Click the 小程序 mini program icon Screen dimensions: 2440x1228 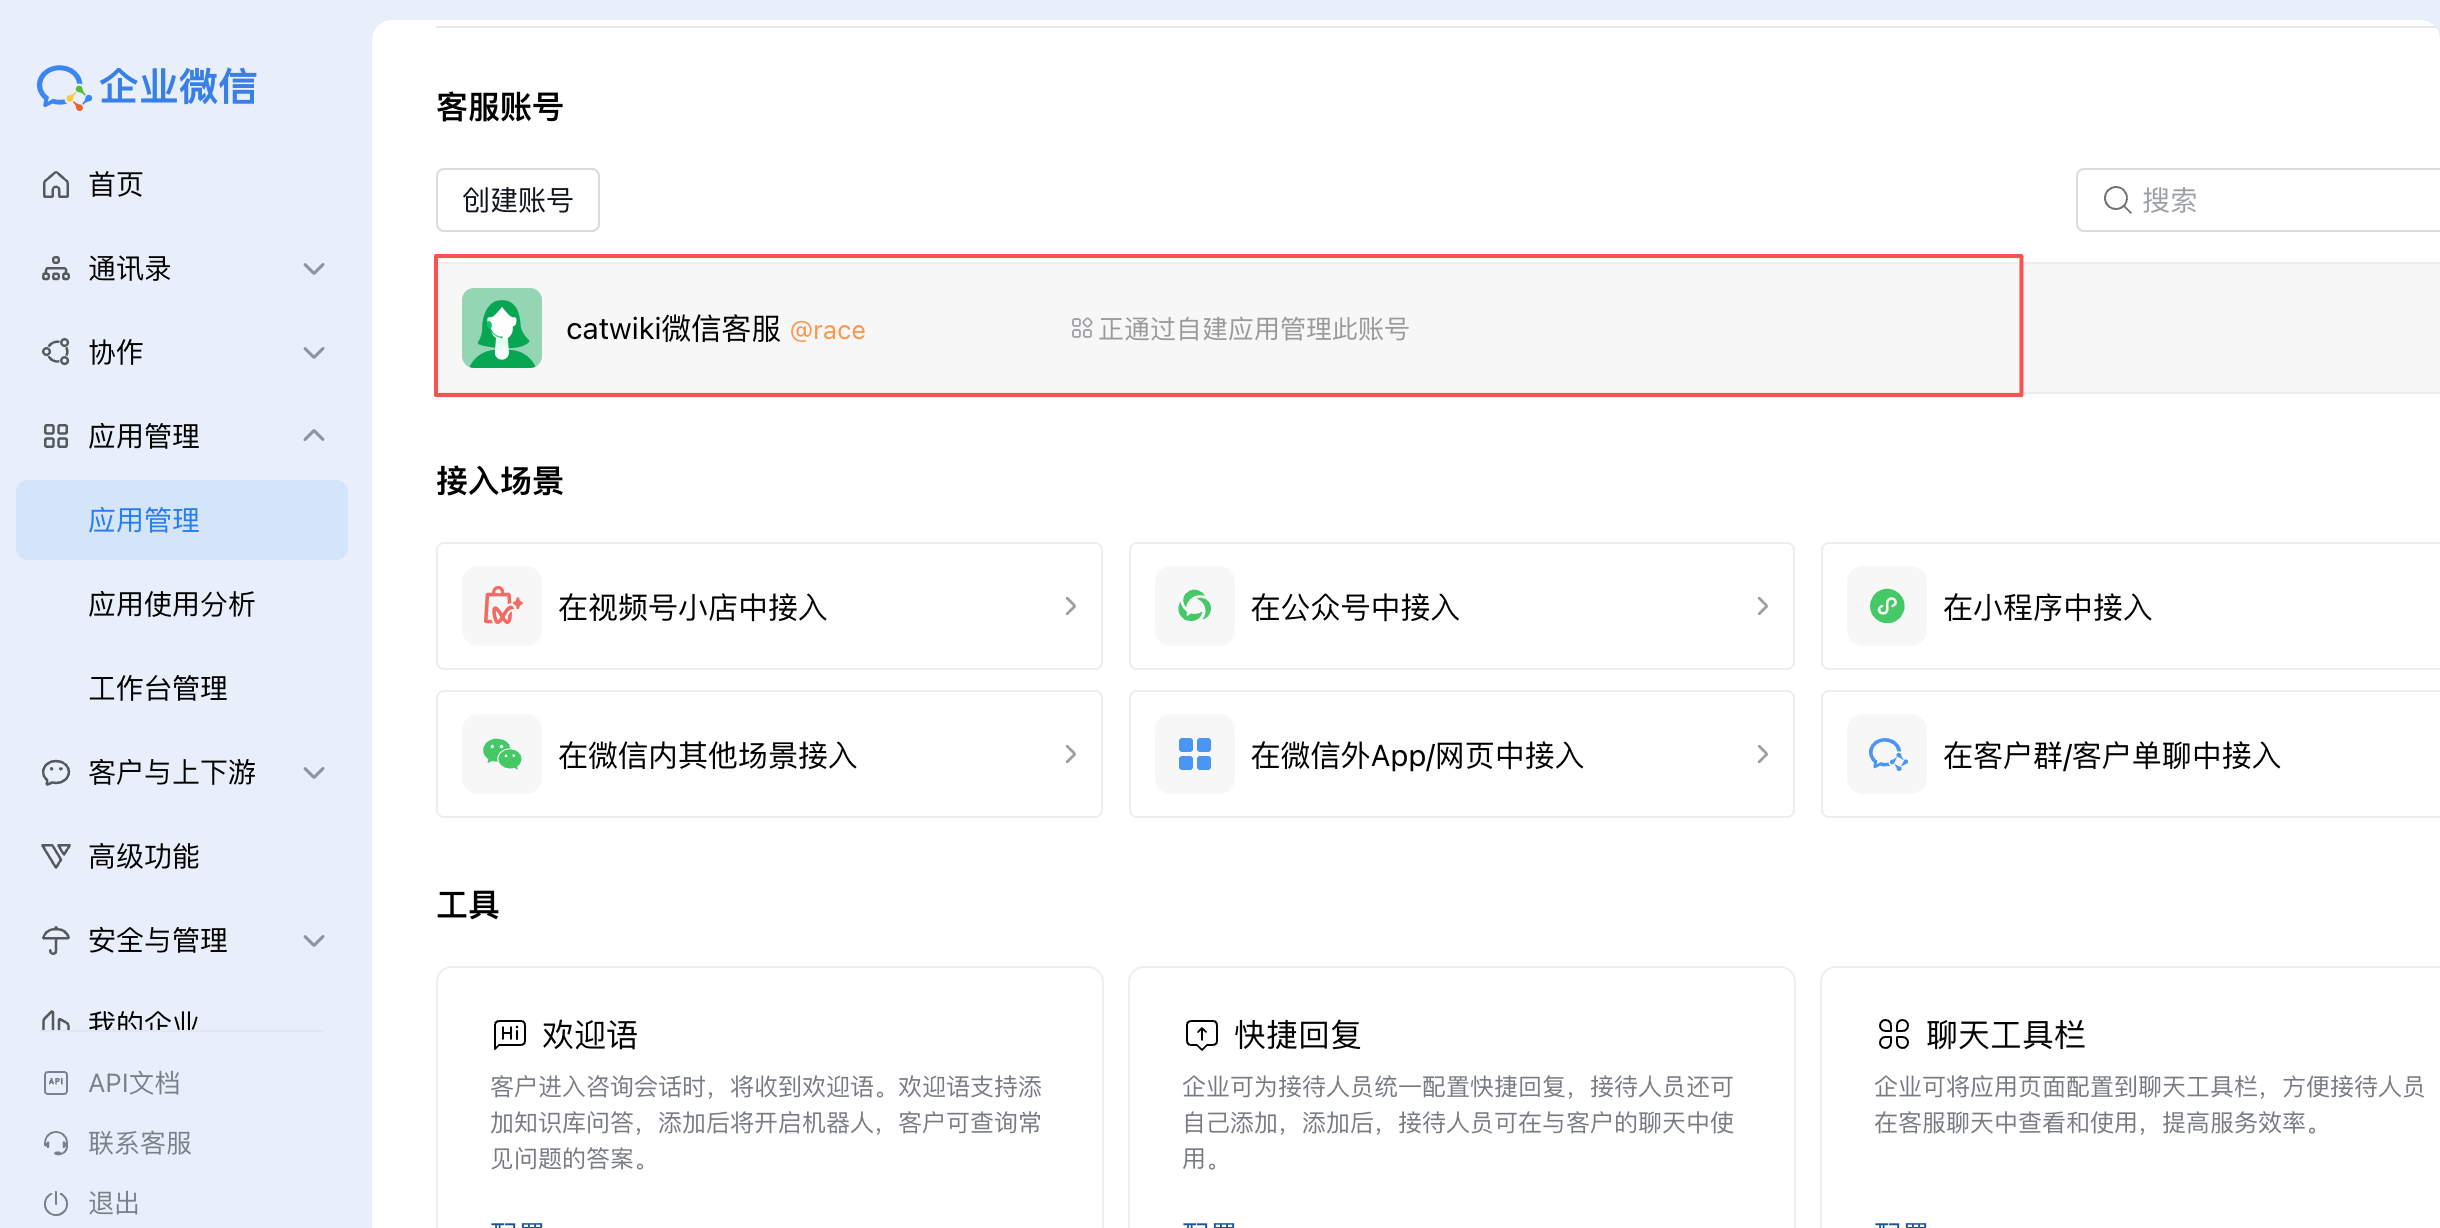point(1886,606)
